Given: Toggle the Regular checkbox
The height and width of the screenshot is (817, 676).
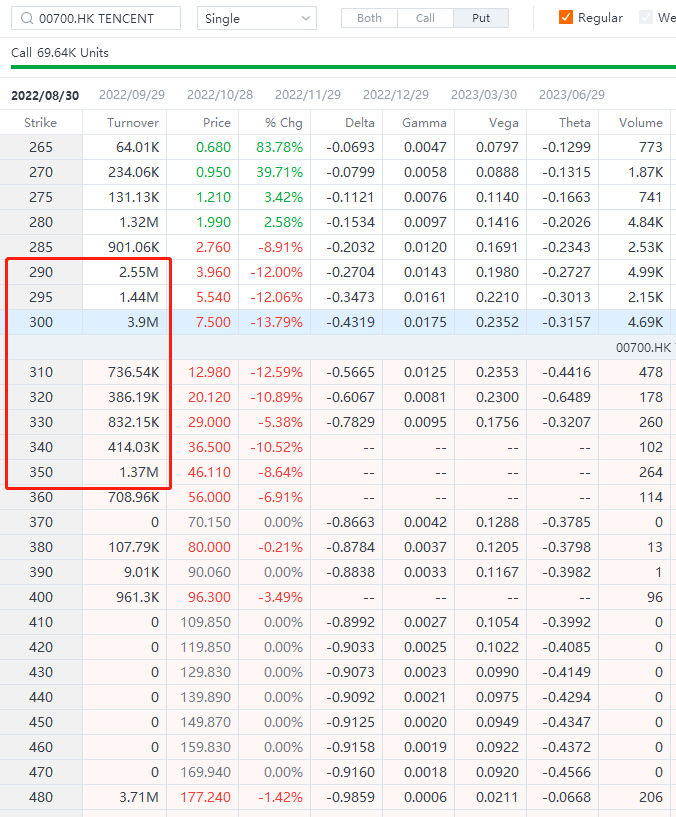Looking at the screenshot, I should [x=566, y=18].
